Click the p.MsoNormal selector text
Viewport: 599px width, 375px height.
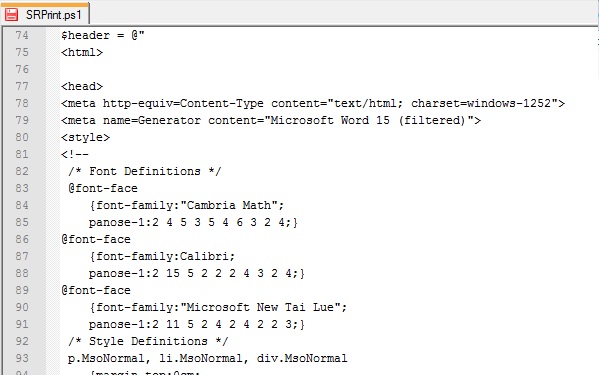click(x=106, y=358)
